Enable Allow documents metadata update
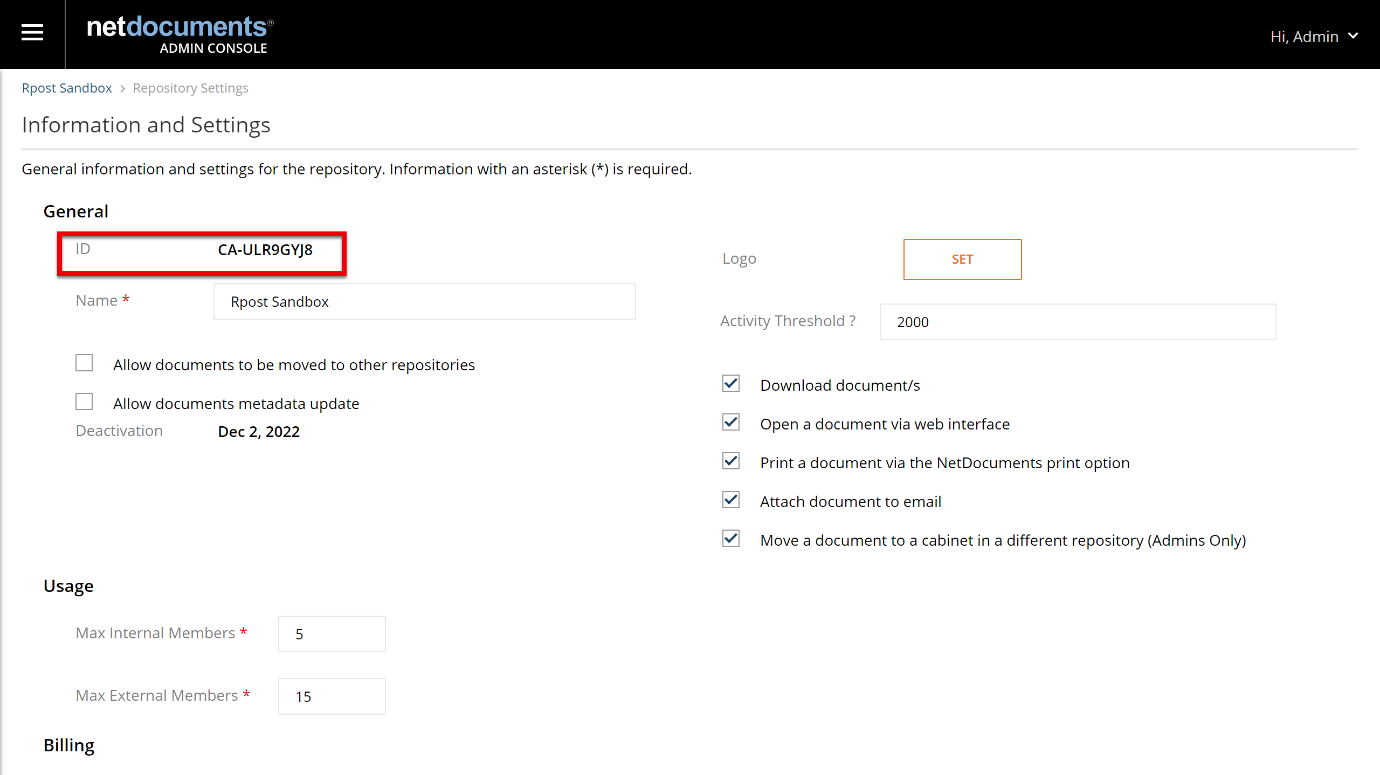Screen dimensions: 1380x775 (x=84, y=401)
